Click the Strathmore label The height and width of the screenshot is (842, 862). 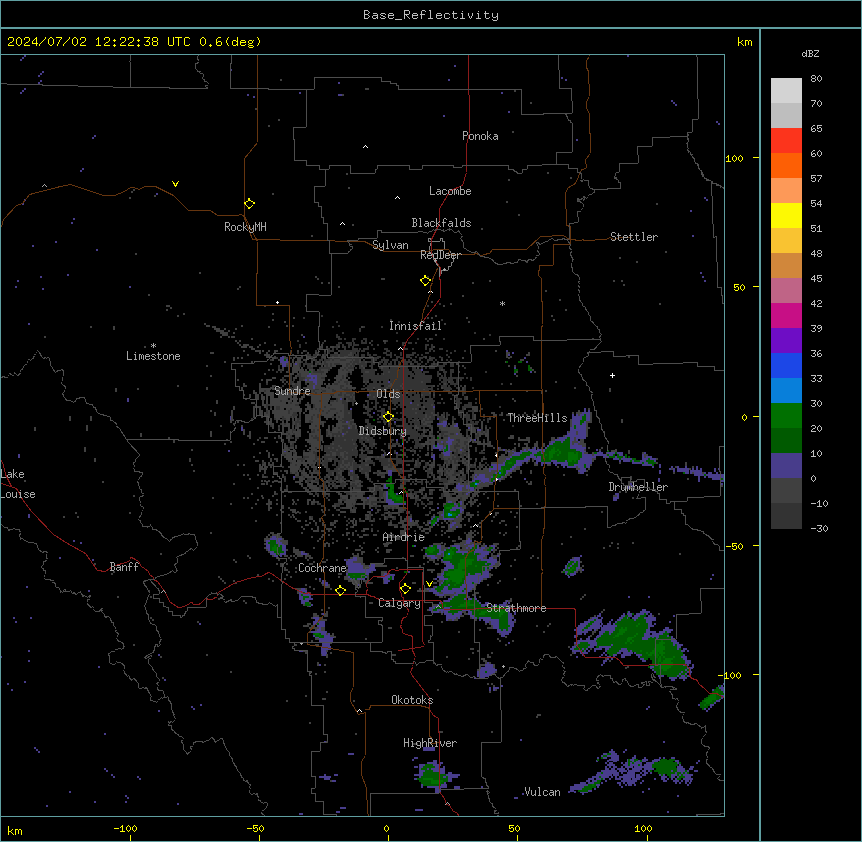point(516,608)
